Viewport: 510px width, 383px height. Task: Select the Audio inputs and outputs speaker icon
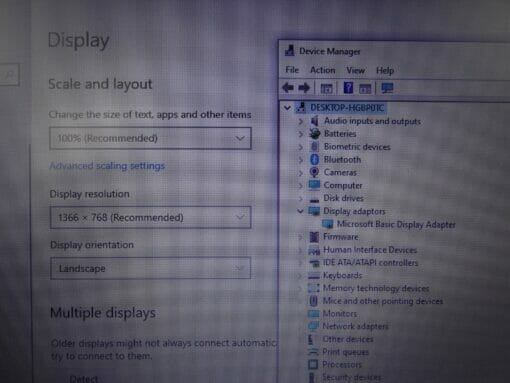315,121
